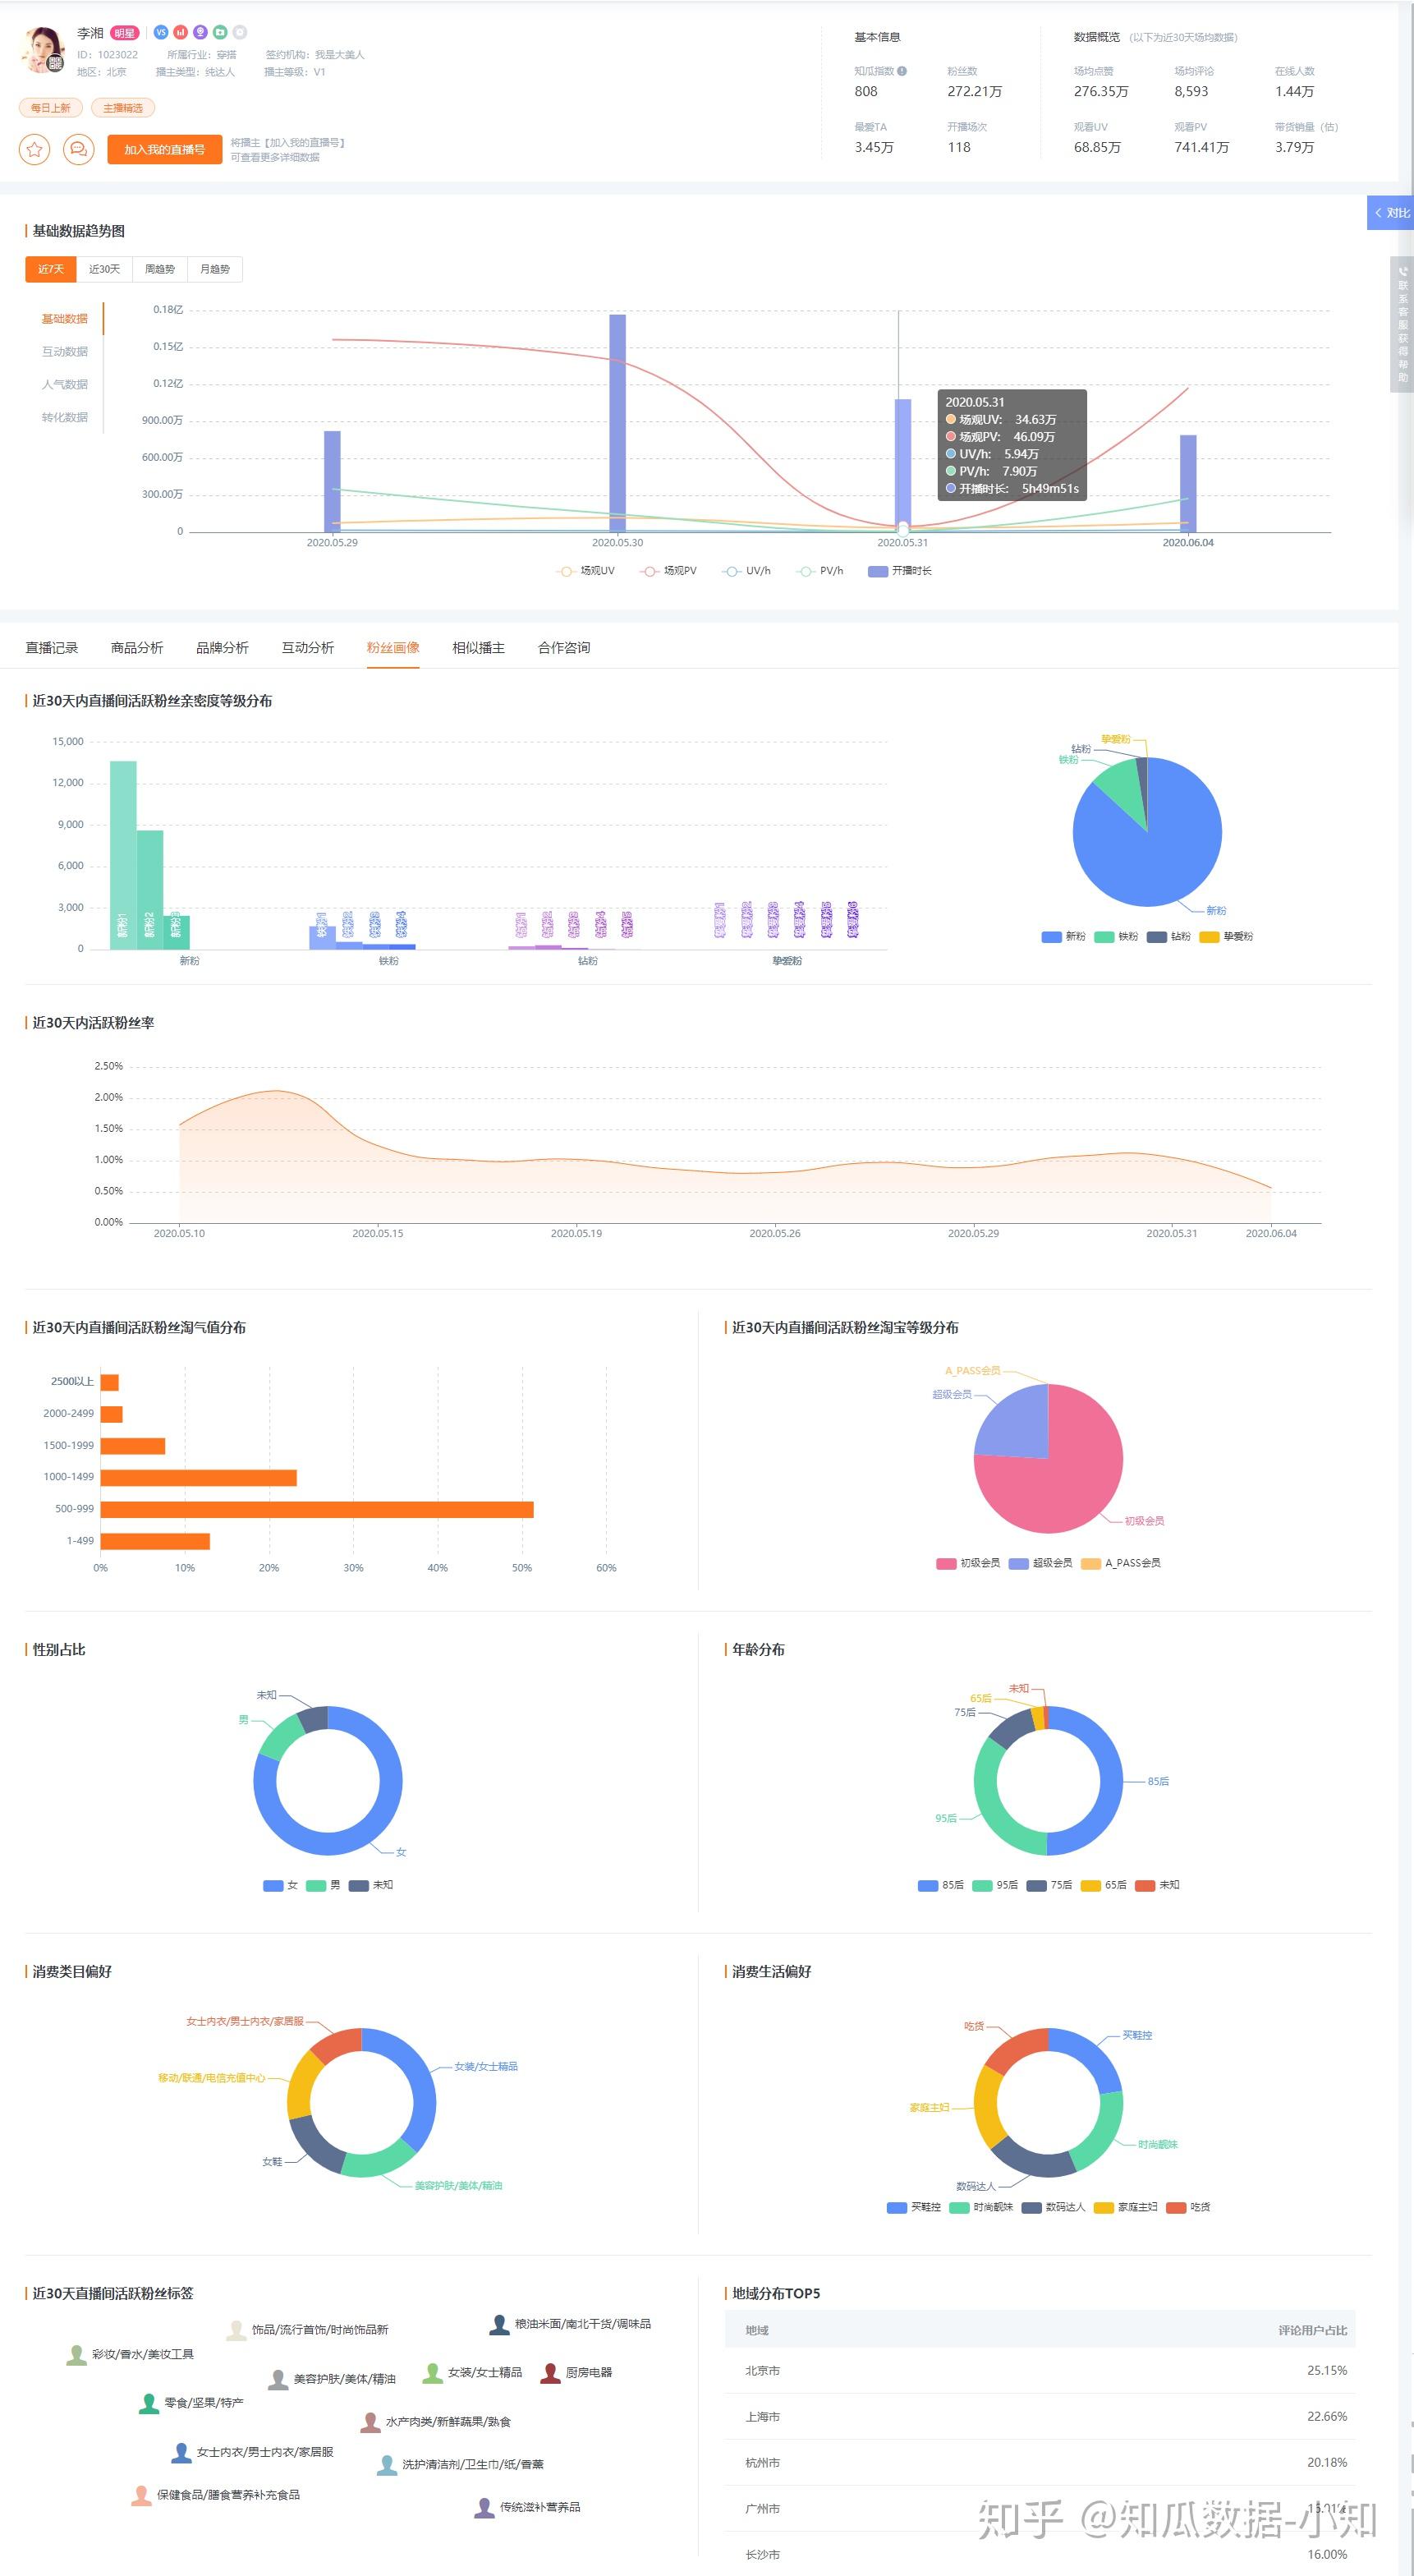Click the purple webcam icon beside 李湘

pyautogui.click(x=200, y=32)
